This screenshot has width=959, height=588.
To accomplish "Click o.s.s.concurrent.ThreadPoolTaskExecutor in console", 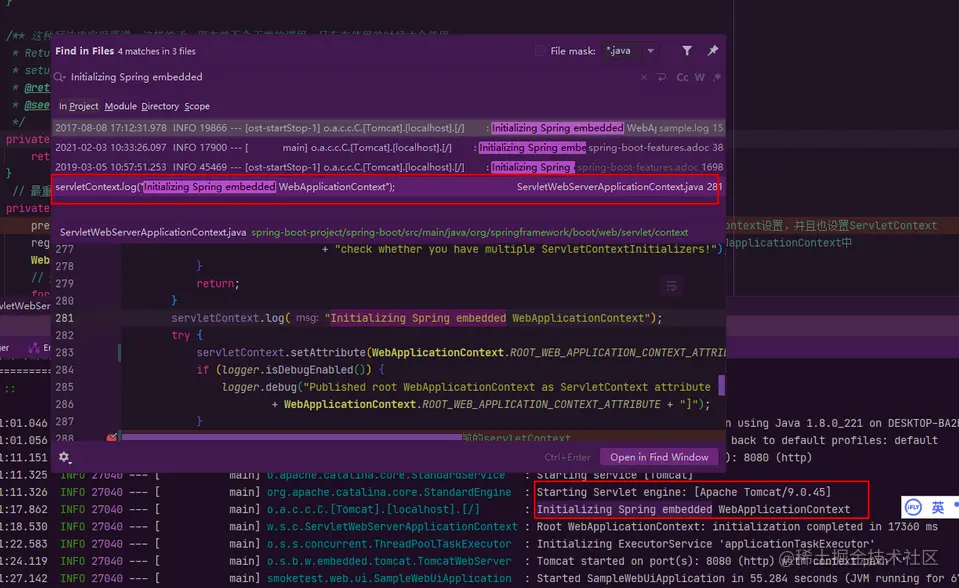I will 389,543.
